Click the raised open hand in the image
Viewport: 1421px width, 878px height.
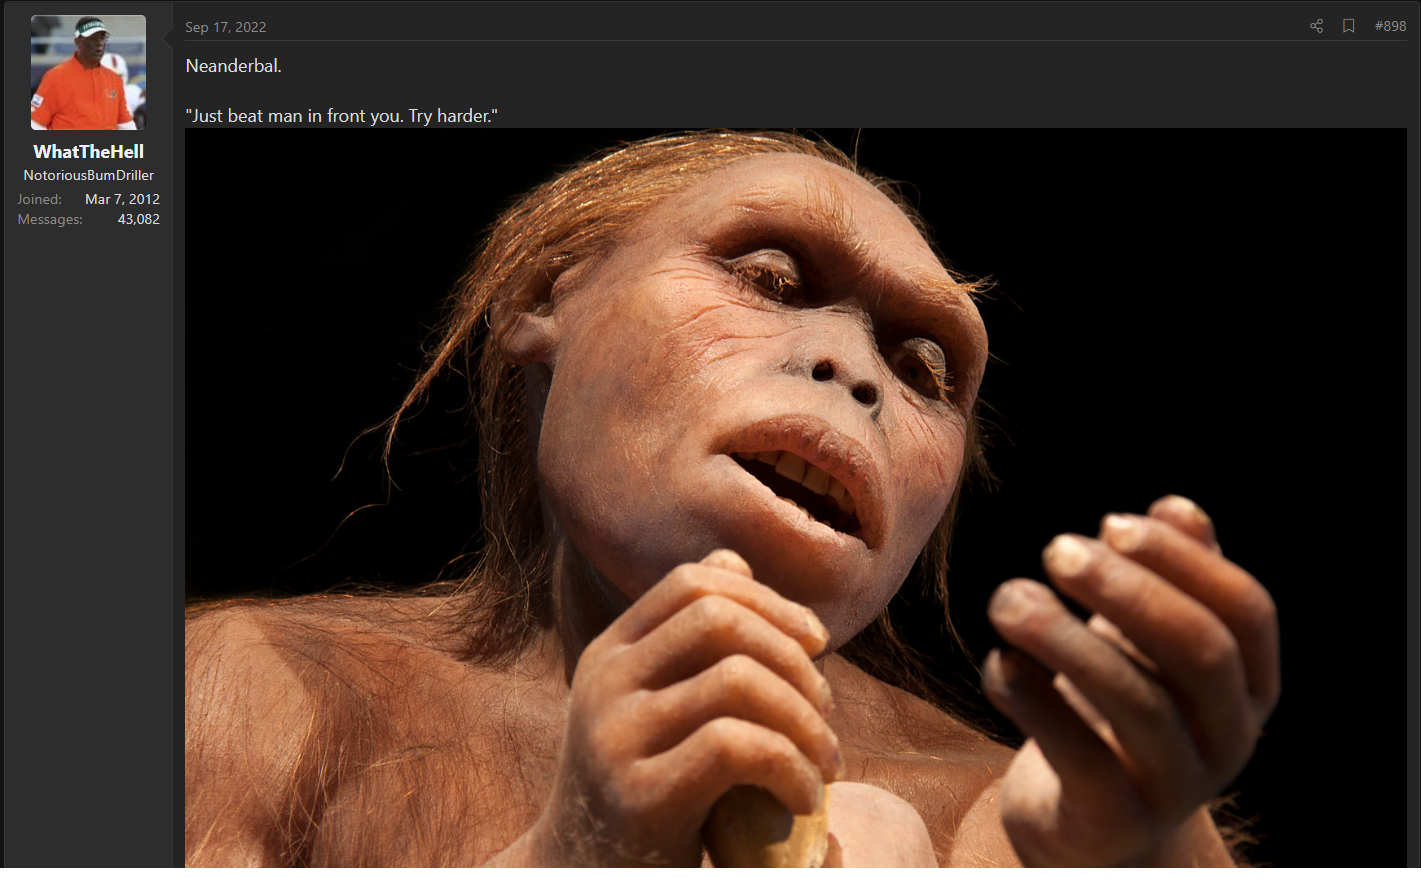(1130, 640)
